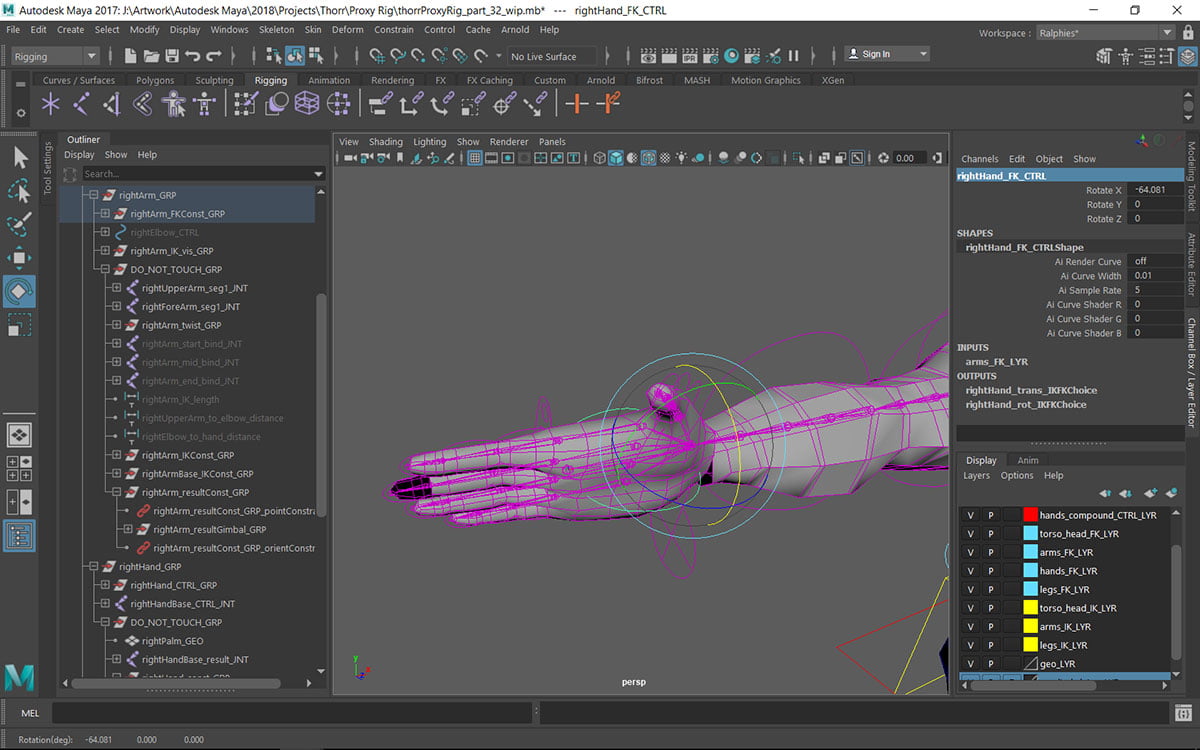Click the Create Joints shelf icon
This screenshot has height=750, width=1200.
81,103
